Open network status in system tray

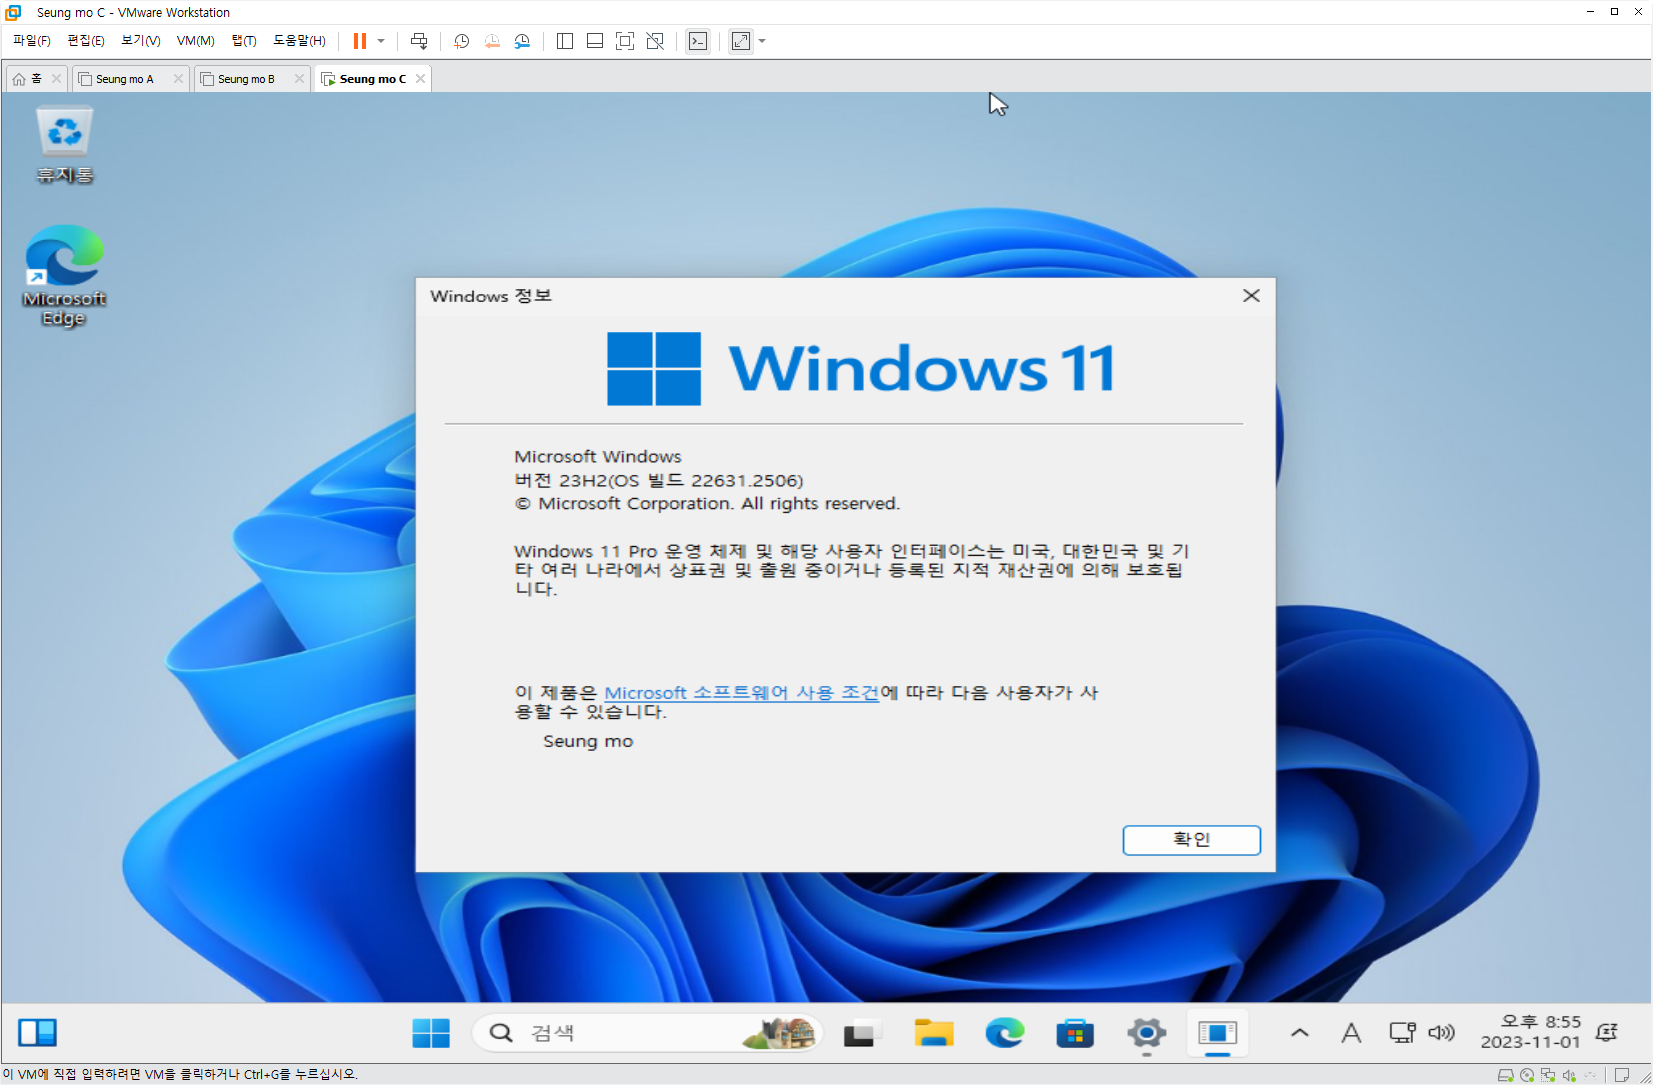pos(1402,1033)
